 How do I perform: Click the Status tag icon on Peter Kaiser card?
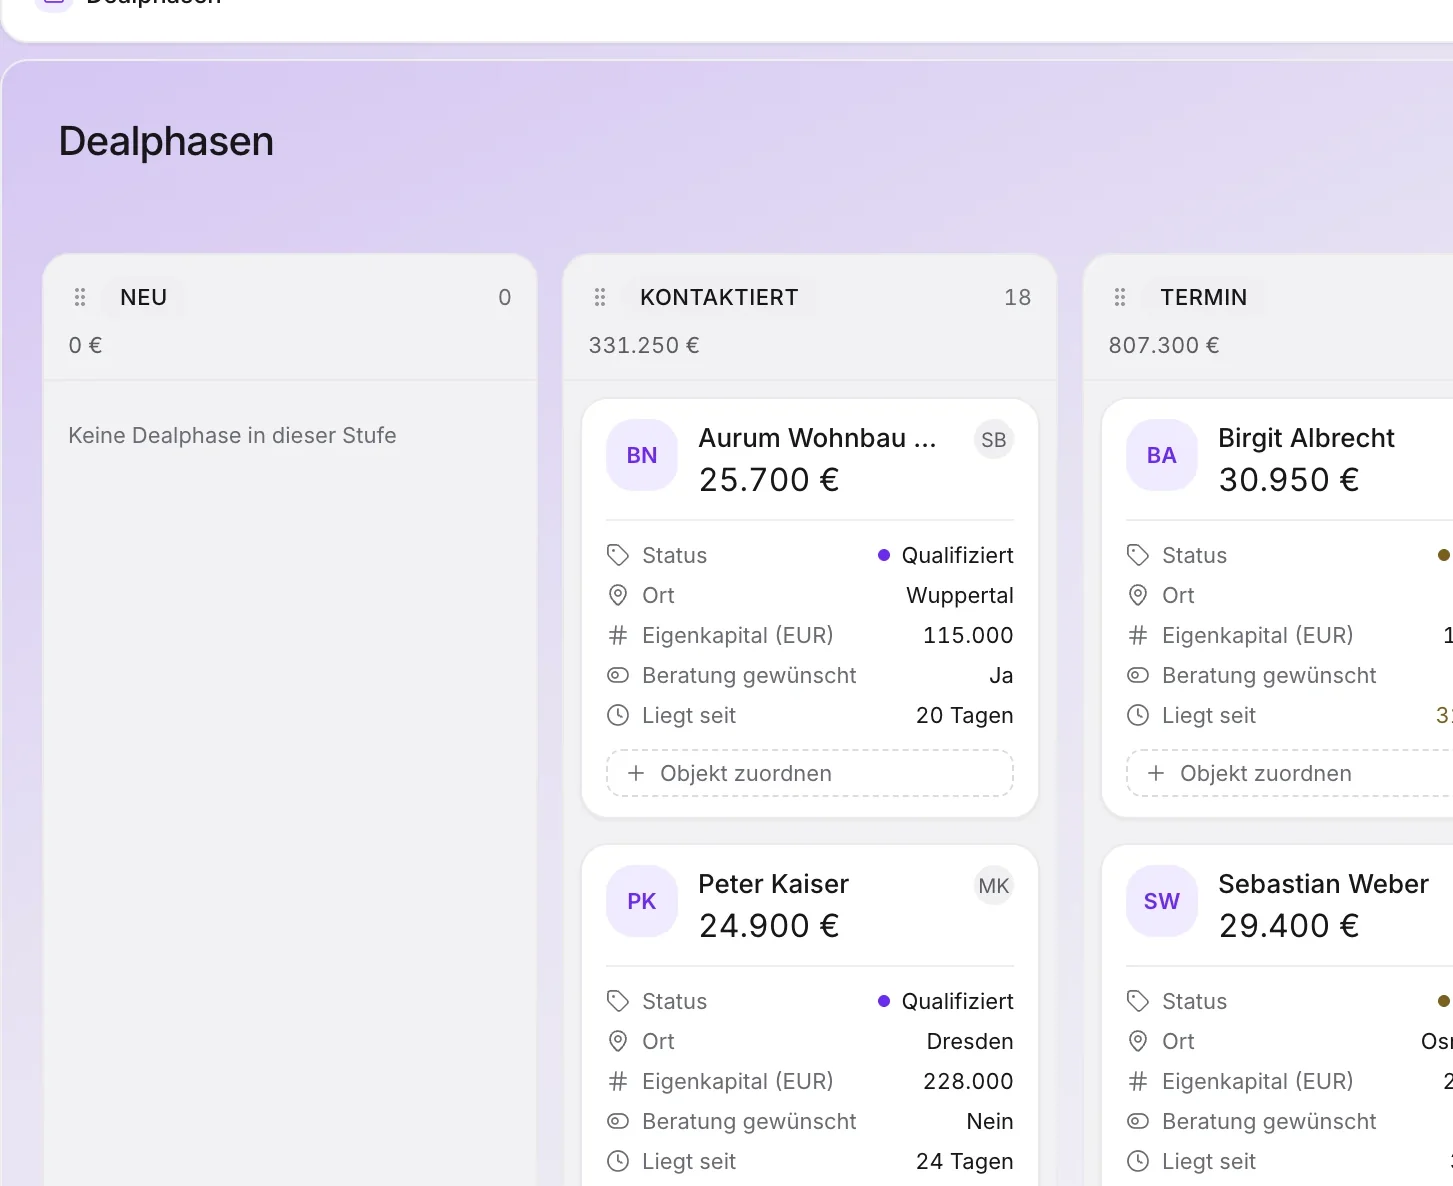point(618,1001)
